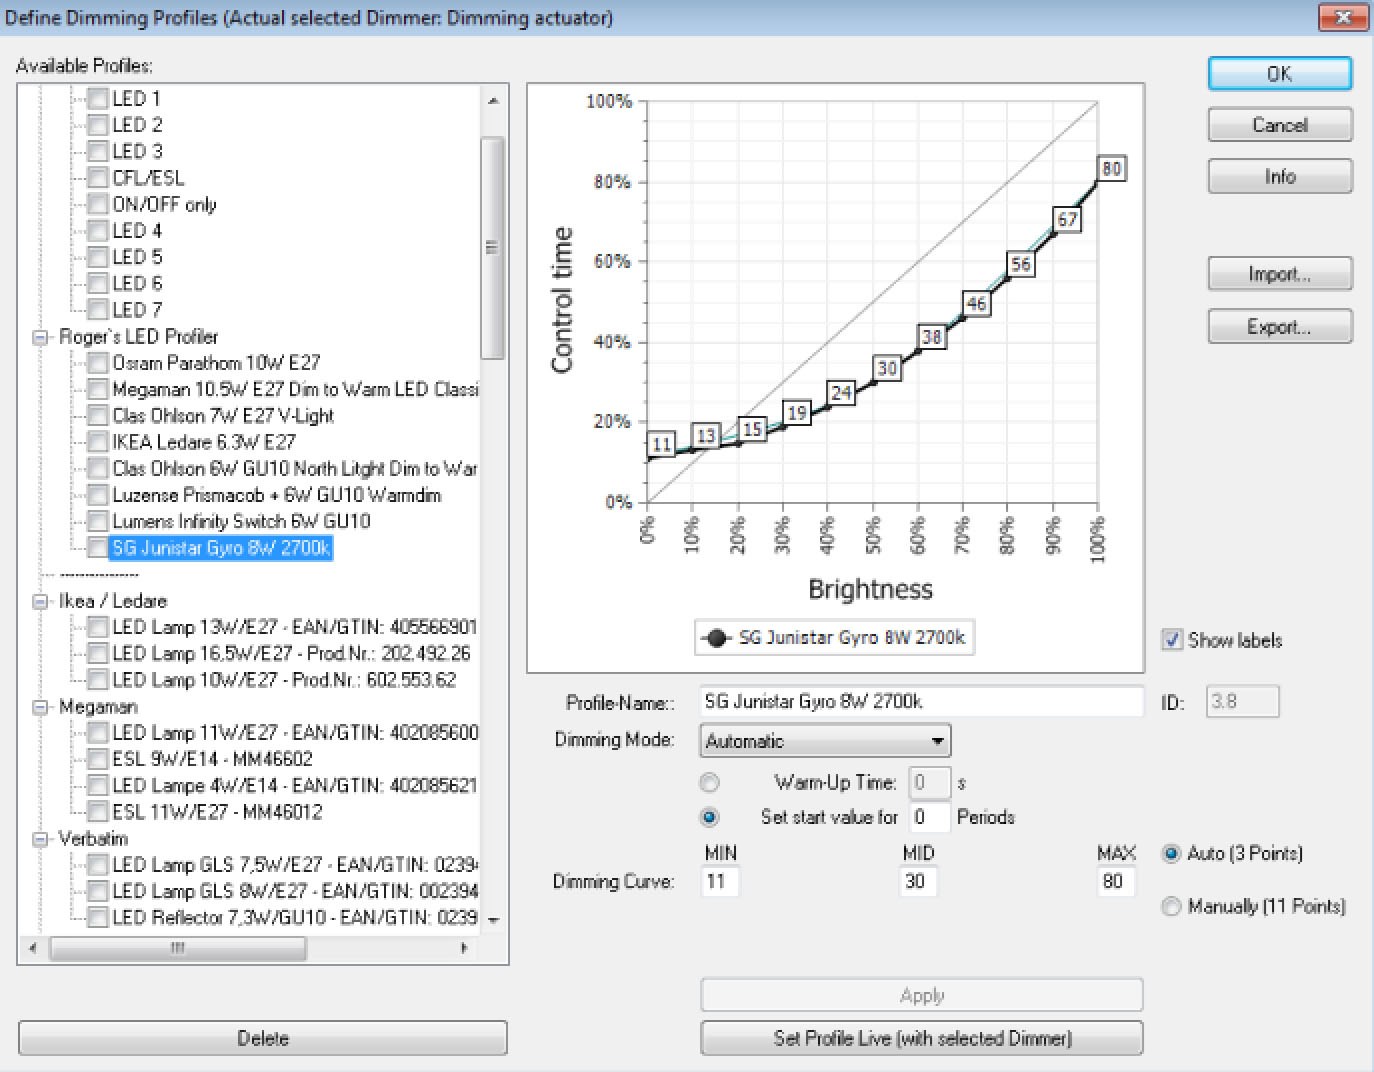Select Lumens Infinity Switch 6W GU10 profile
1374x1072 pixels.
point(241,521)
